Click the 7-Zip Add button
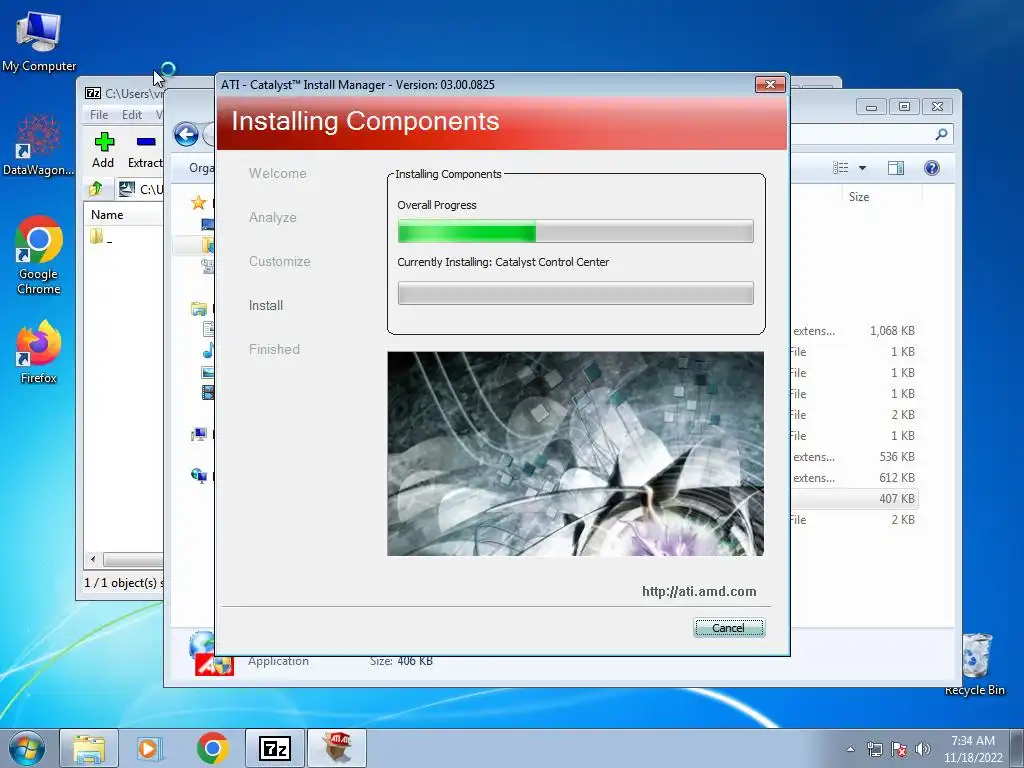 coord(103,150)
